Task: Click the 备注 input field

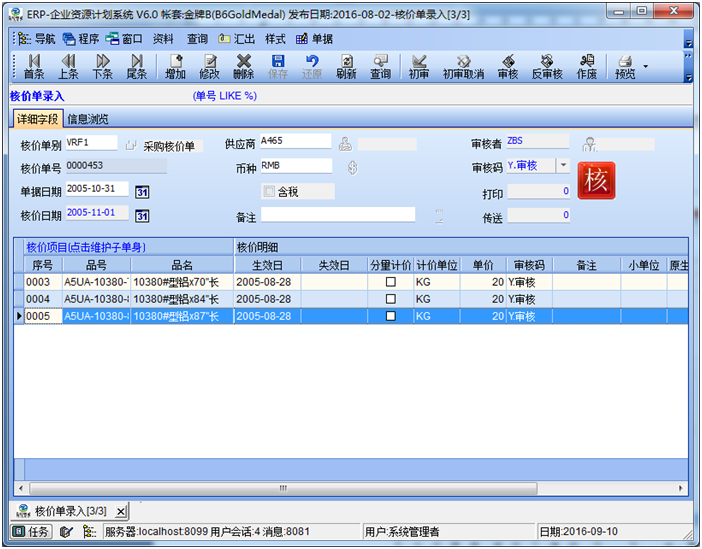Action: [338, 214]
